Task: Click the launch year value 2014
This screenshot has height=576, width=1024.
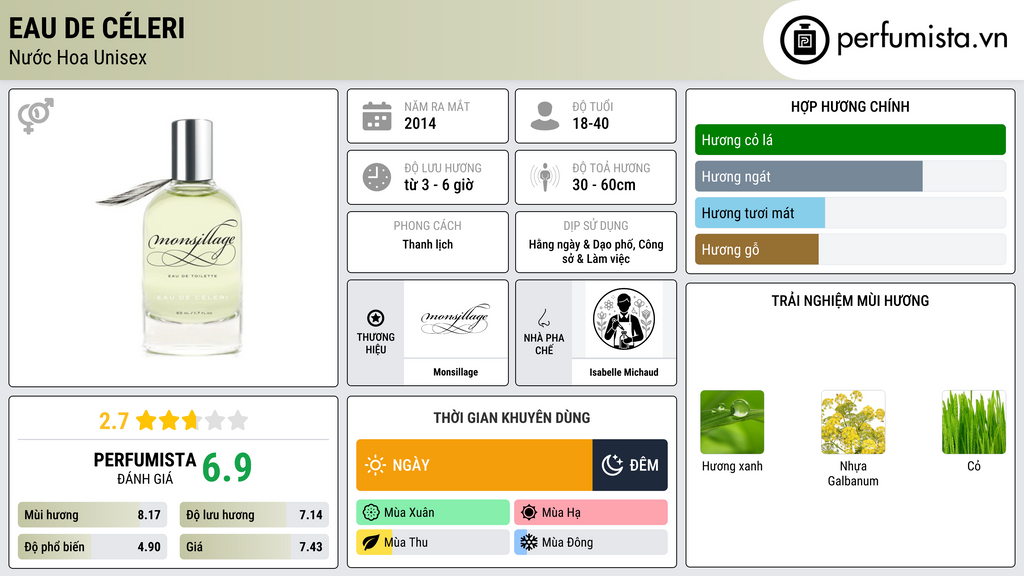Action: click(420, 123)
